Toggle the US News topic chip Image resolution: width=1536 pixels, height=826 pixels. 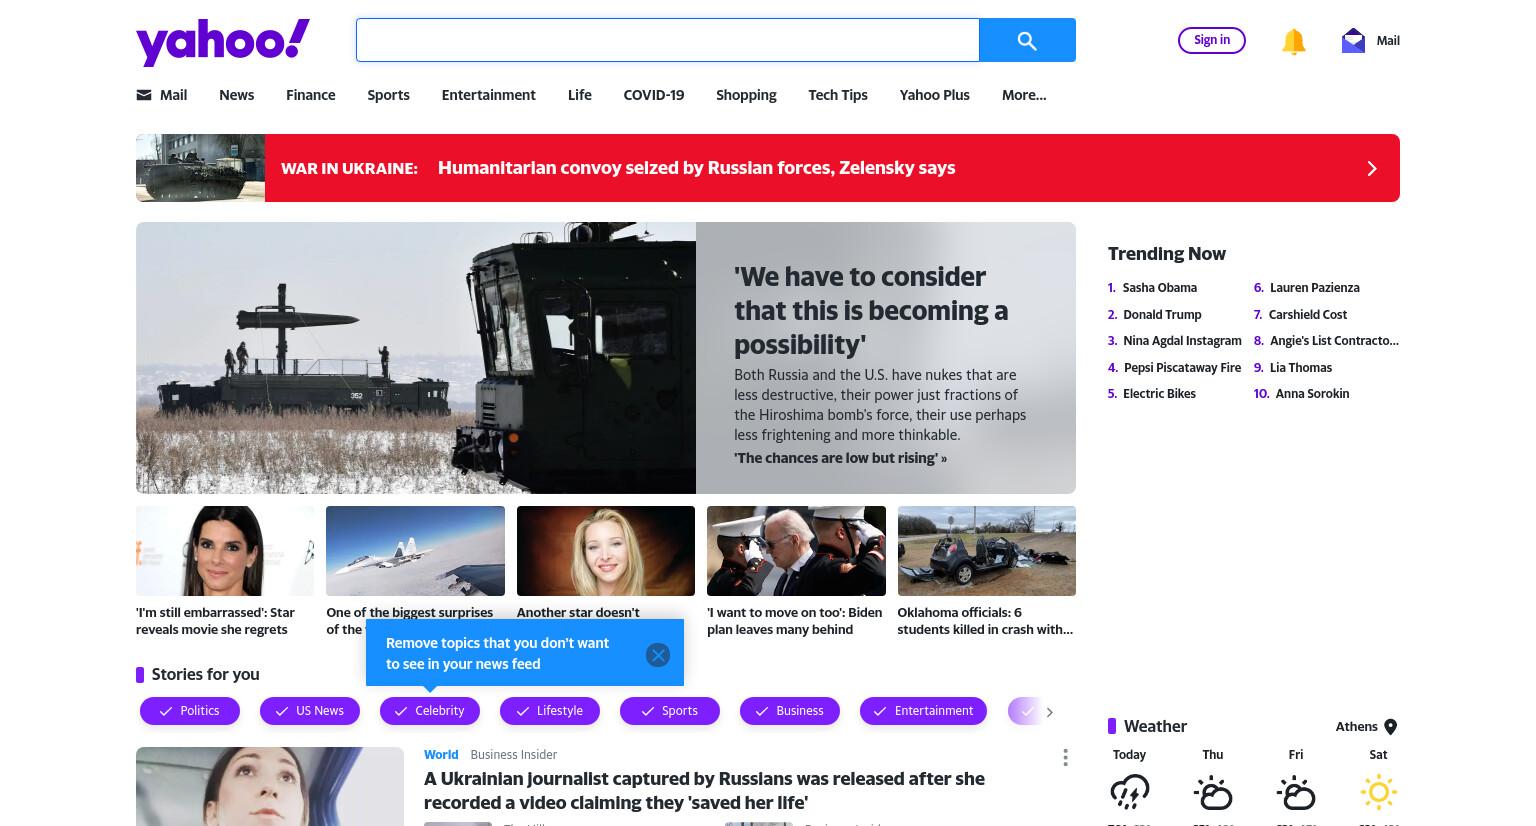[310, 711]
